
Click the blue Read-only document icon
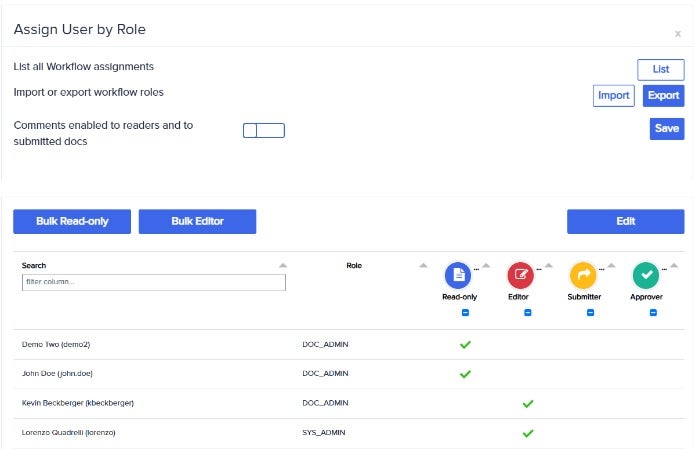click(457, 274)
